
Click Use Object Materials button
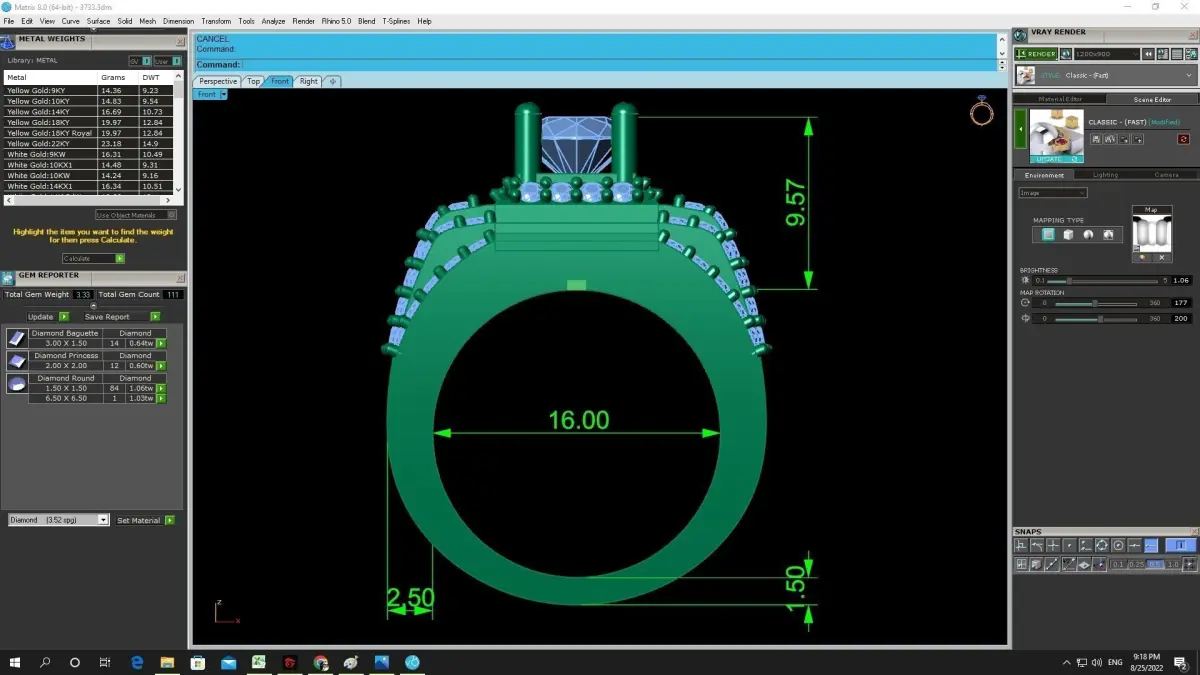[x=136, y=215]
